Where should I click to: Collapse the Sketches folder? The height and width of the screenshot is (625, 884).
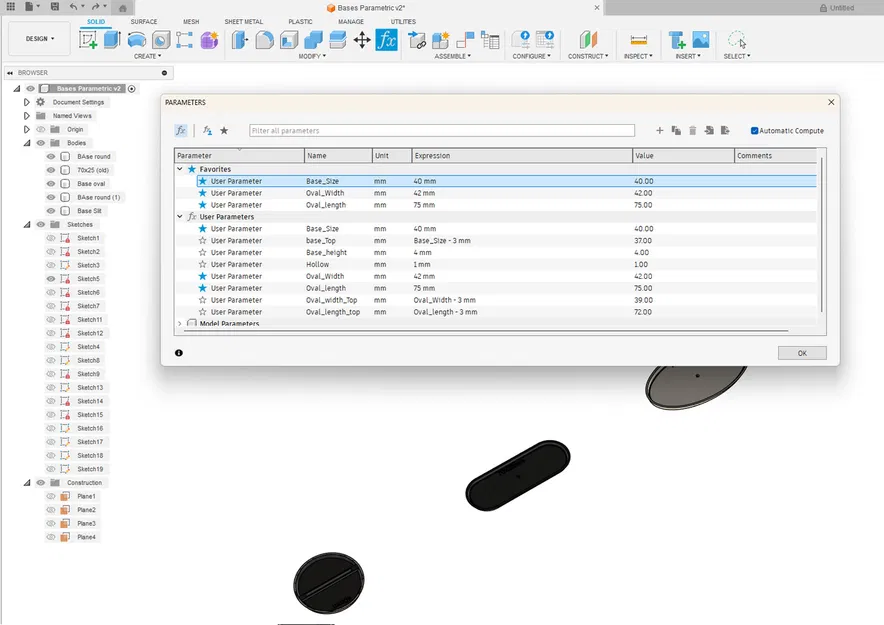pos(26,224)
